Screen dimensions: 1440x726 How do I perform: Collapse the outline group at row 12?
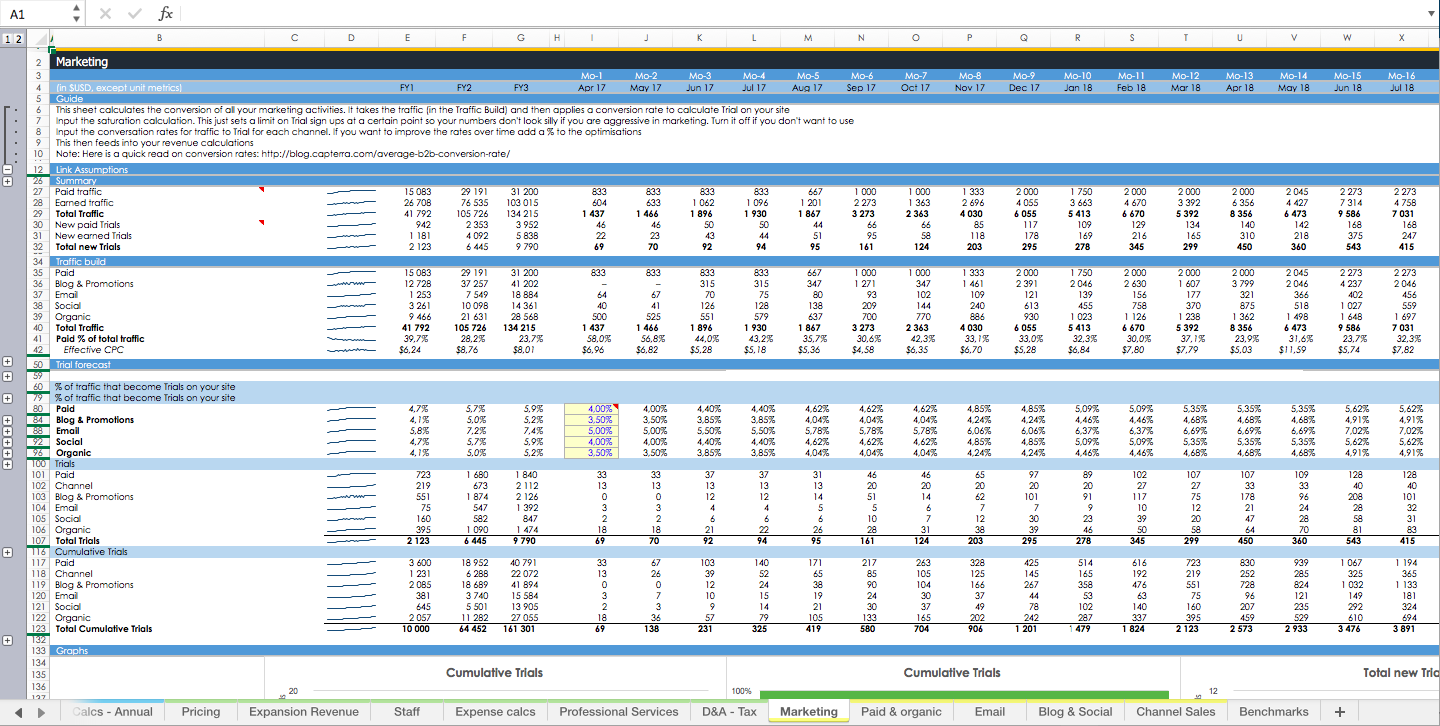[7, 170]
